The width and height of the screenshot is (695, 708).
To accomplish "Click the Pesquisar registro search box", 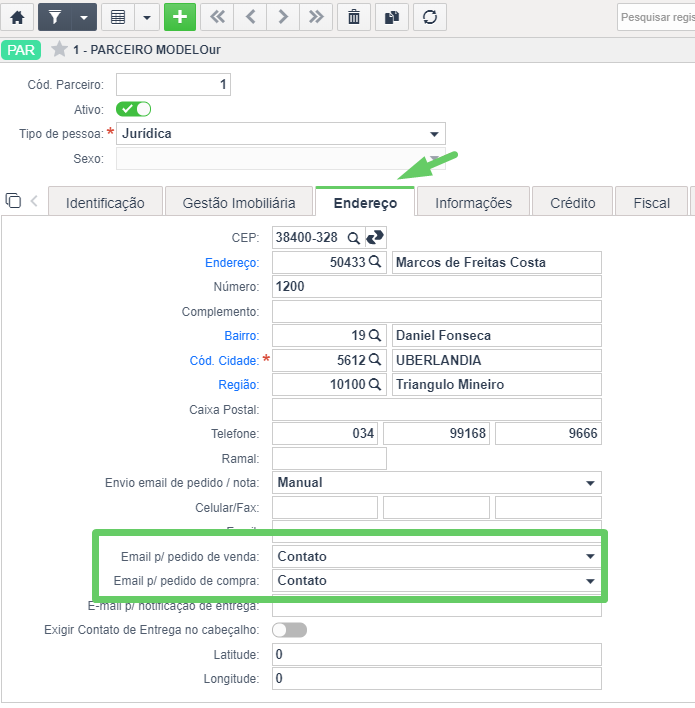I will click(656, 17).
